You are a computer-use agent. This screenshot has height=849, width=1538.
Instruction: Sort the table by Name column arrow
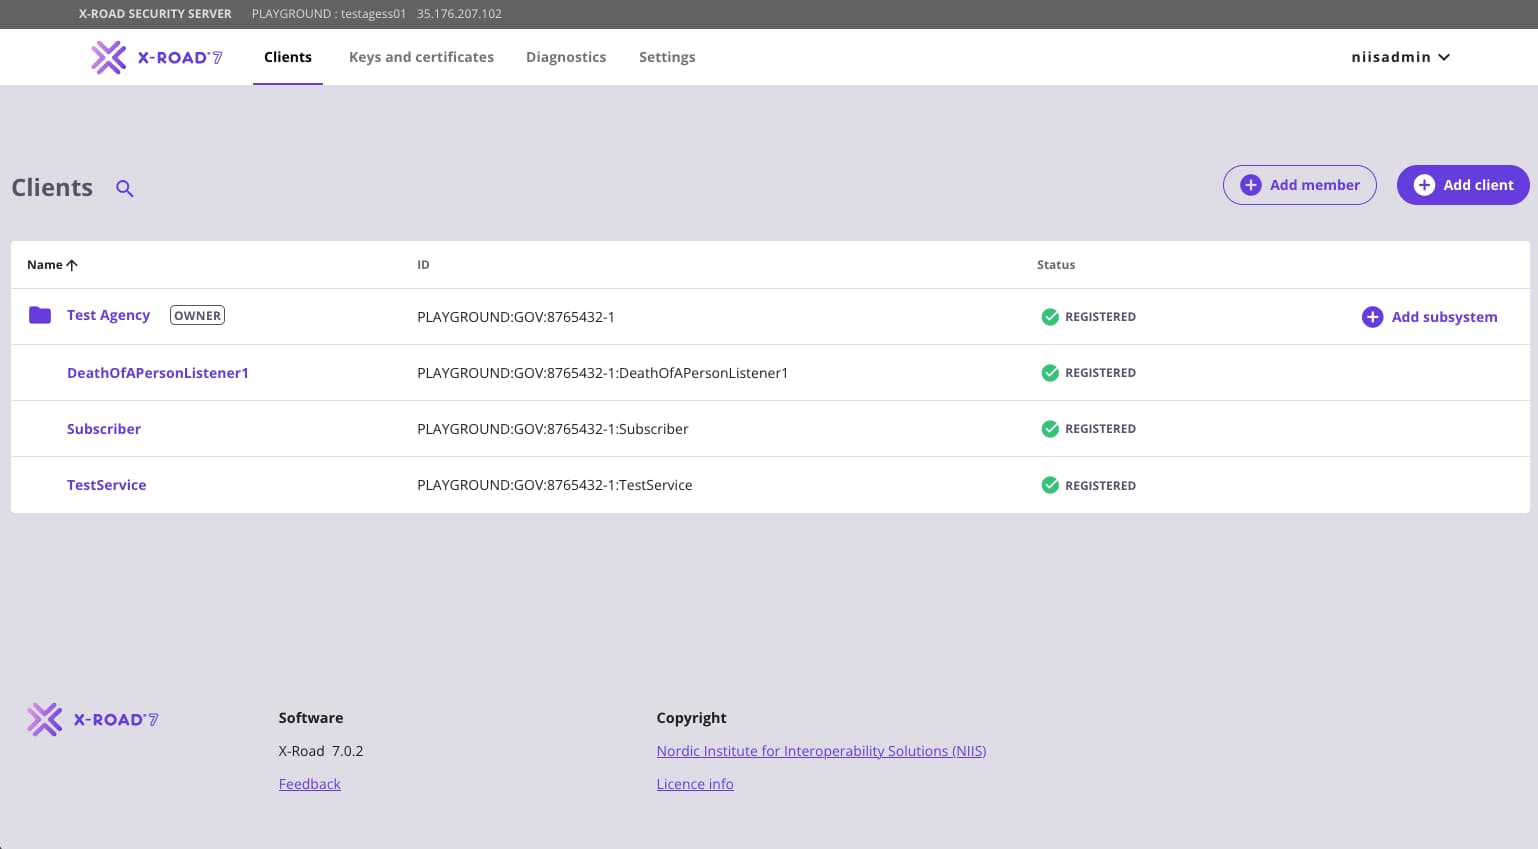pos(72,265)
